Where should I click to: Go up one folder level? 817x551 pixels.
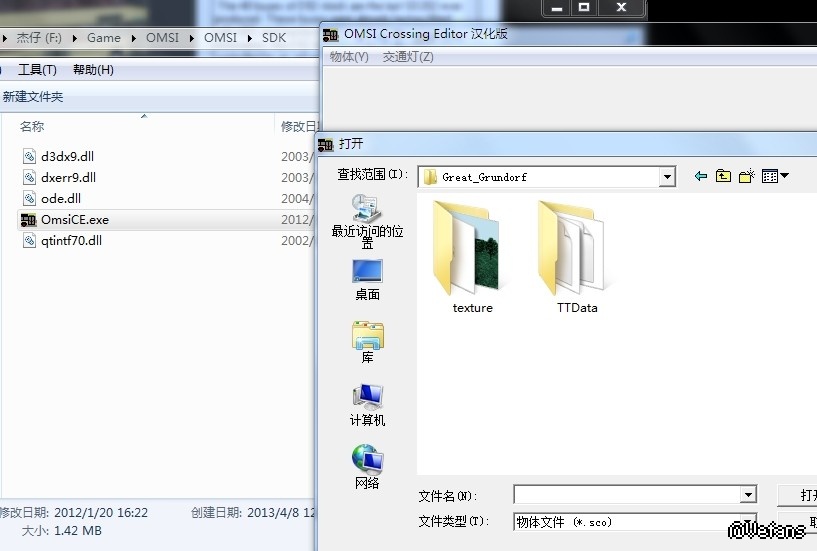(723, 176)
